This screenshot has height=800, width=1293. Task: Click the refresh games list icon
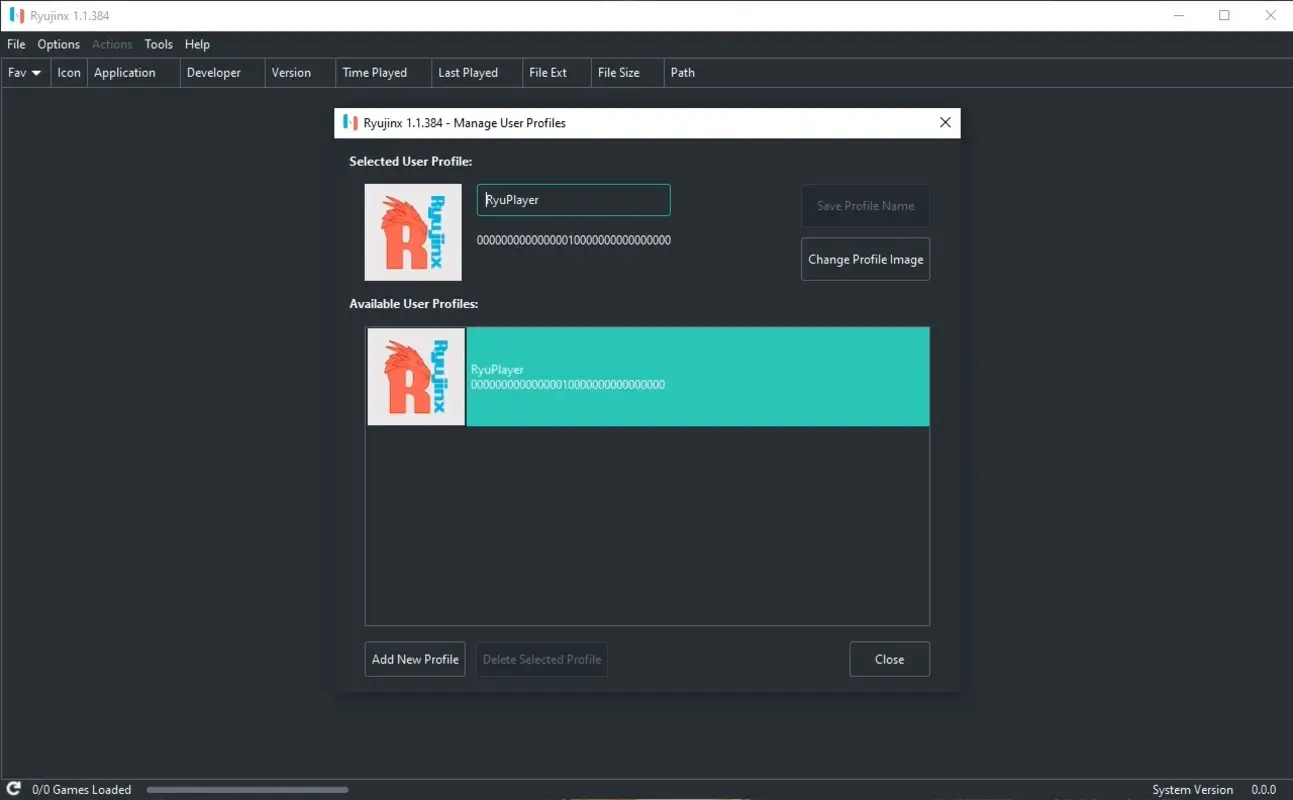point(11,789)
